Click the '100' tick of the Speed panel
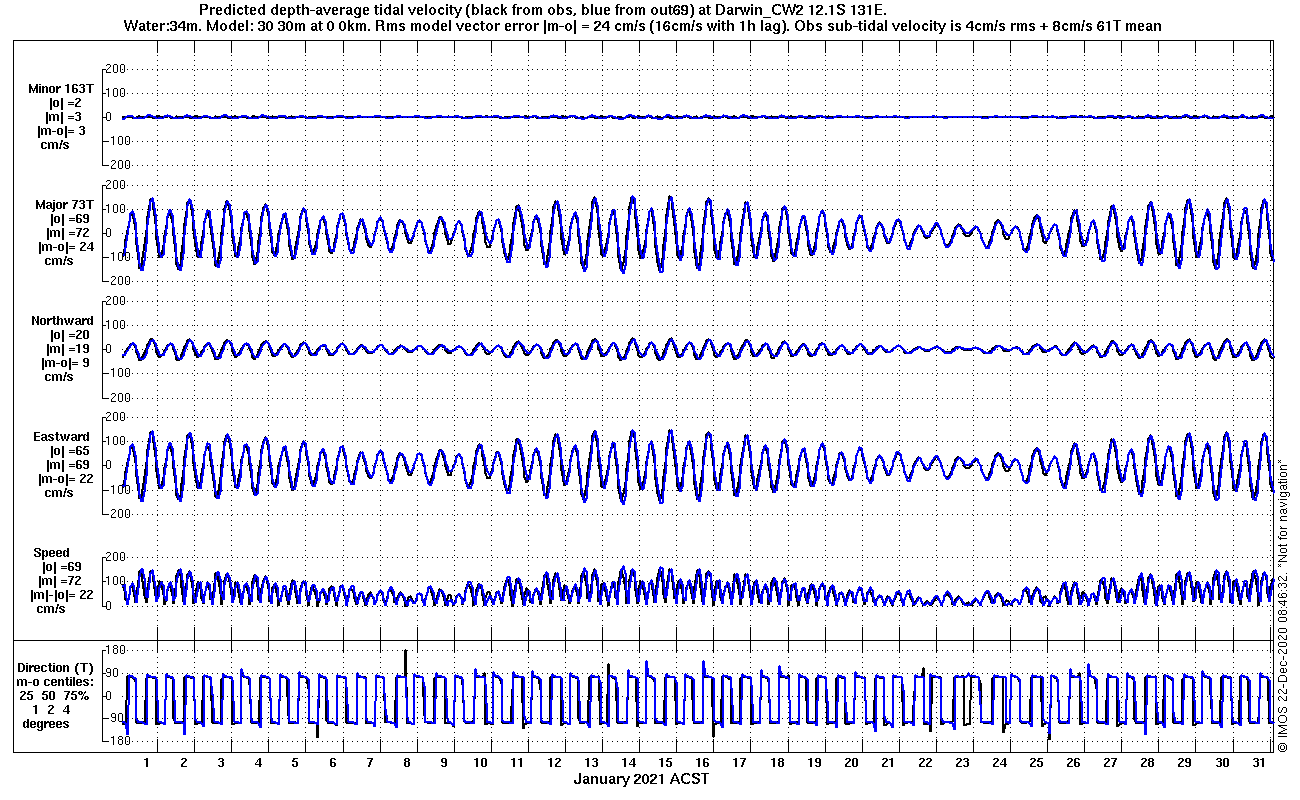The width and height of the screenshot is (1300, 800). pos(114,581)
